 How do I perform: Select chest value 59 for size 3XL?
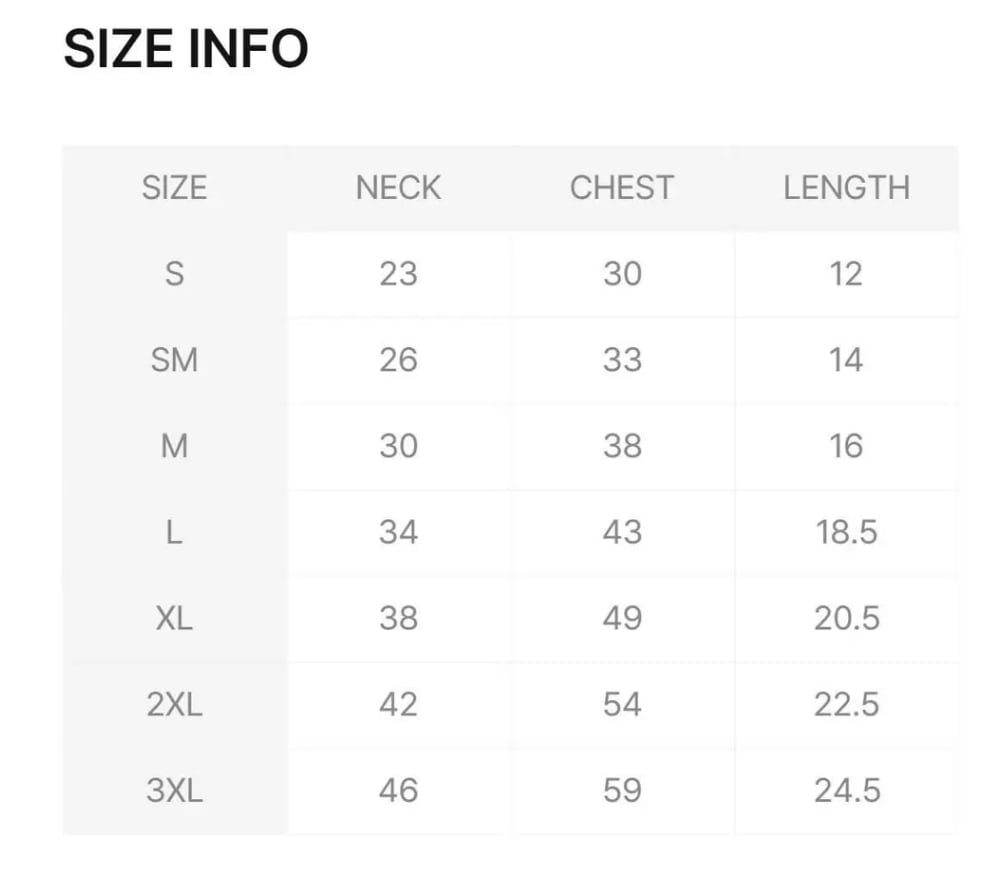coord(622,791)
